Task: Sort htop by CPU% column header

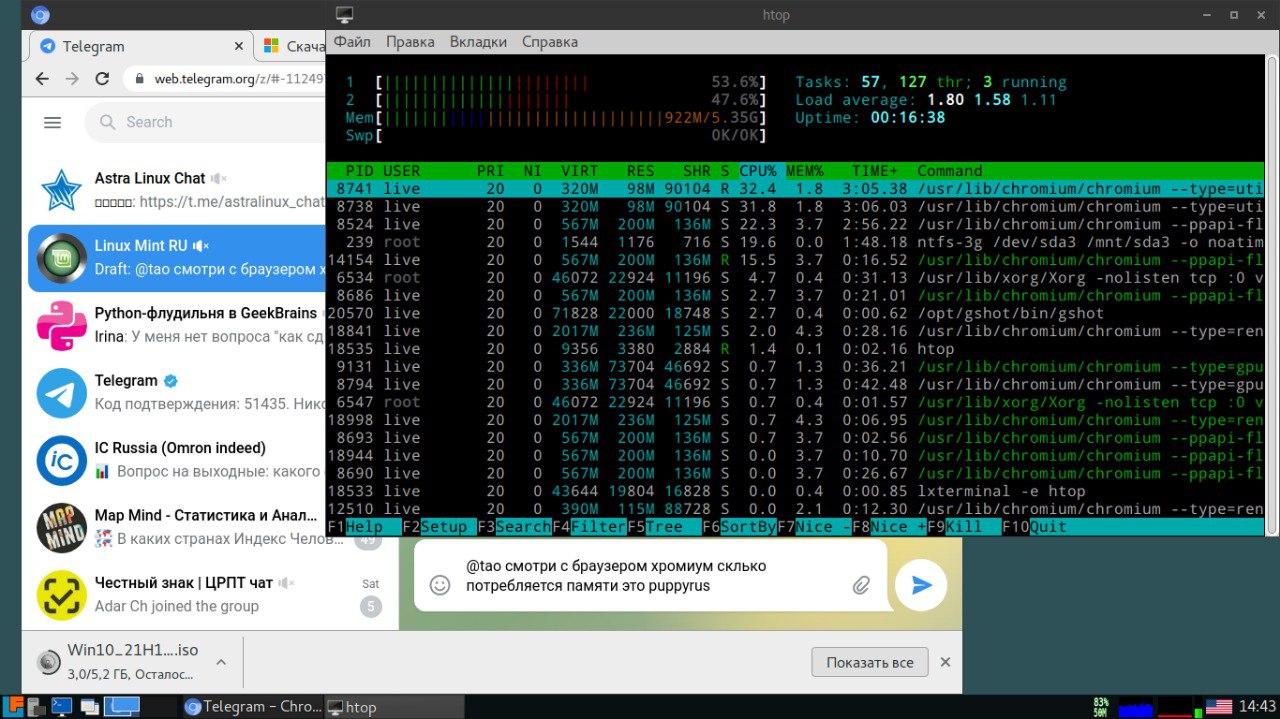Action: (x=758, y=171)
